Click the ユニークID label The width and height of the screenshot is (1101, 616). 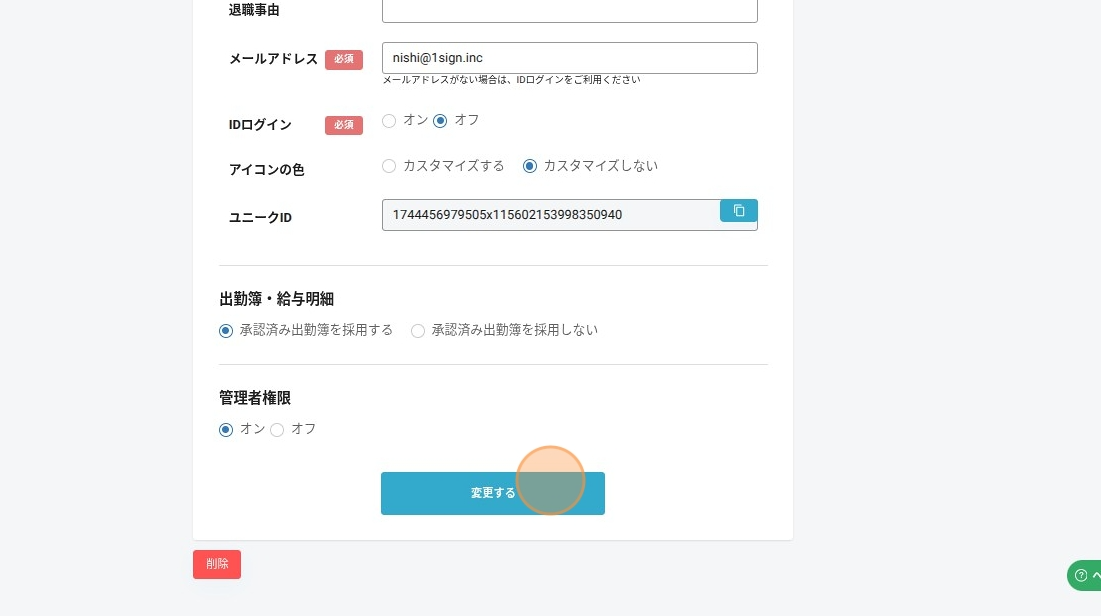pyautogui.click(x=261, y=218)
